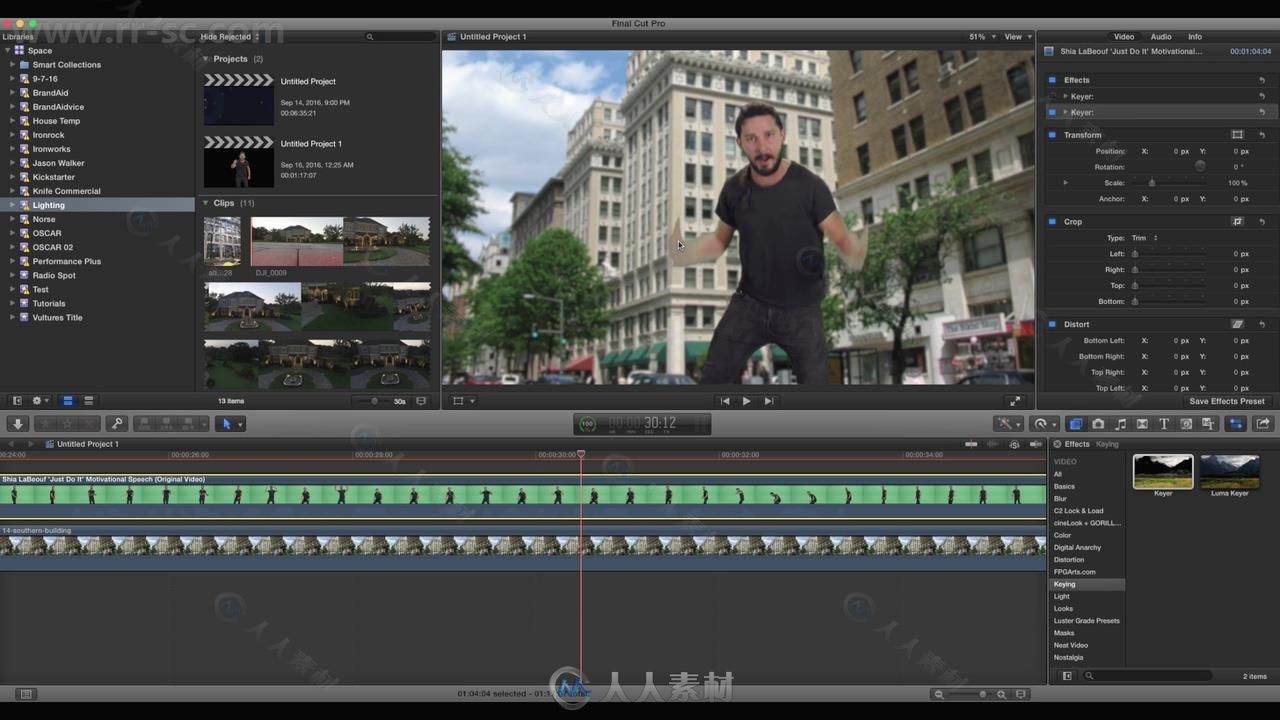Reset the Crop parameters
The width and height of the screenshot is (1280, 720).
point(1262,222)
